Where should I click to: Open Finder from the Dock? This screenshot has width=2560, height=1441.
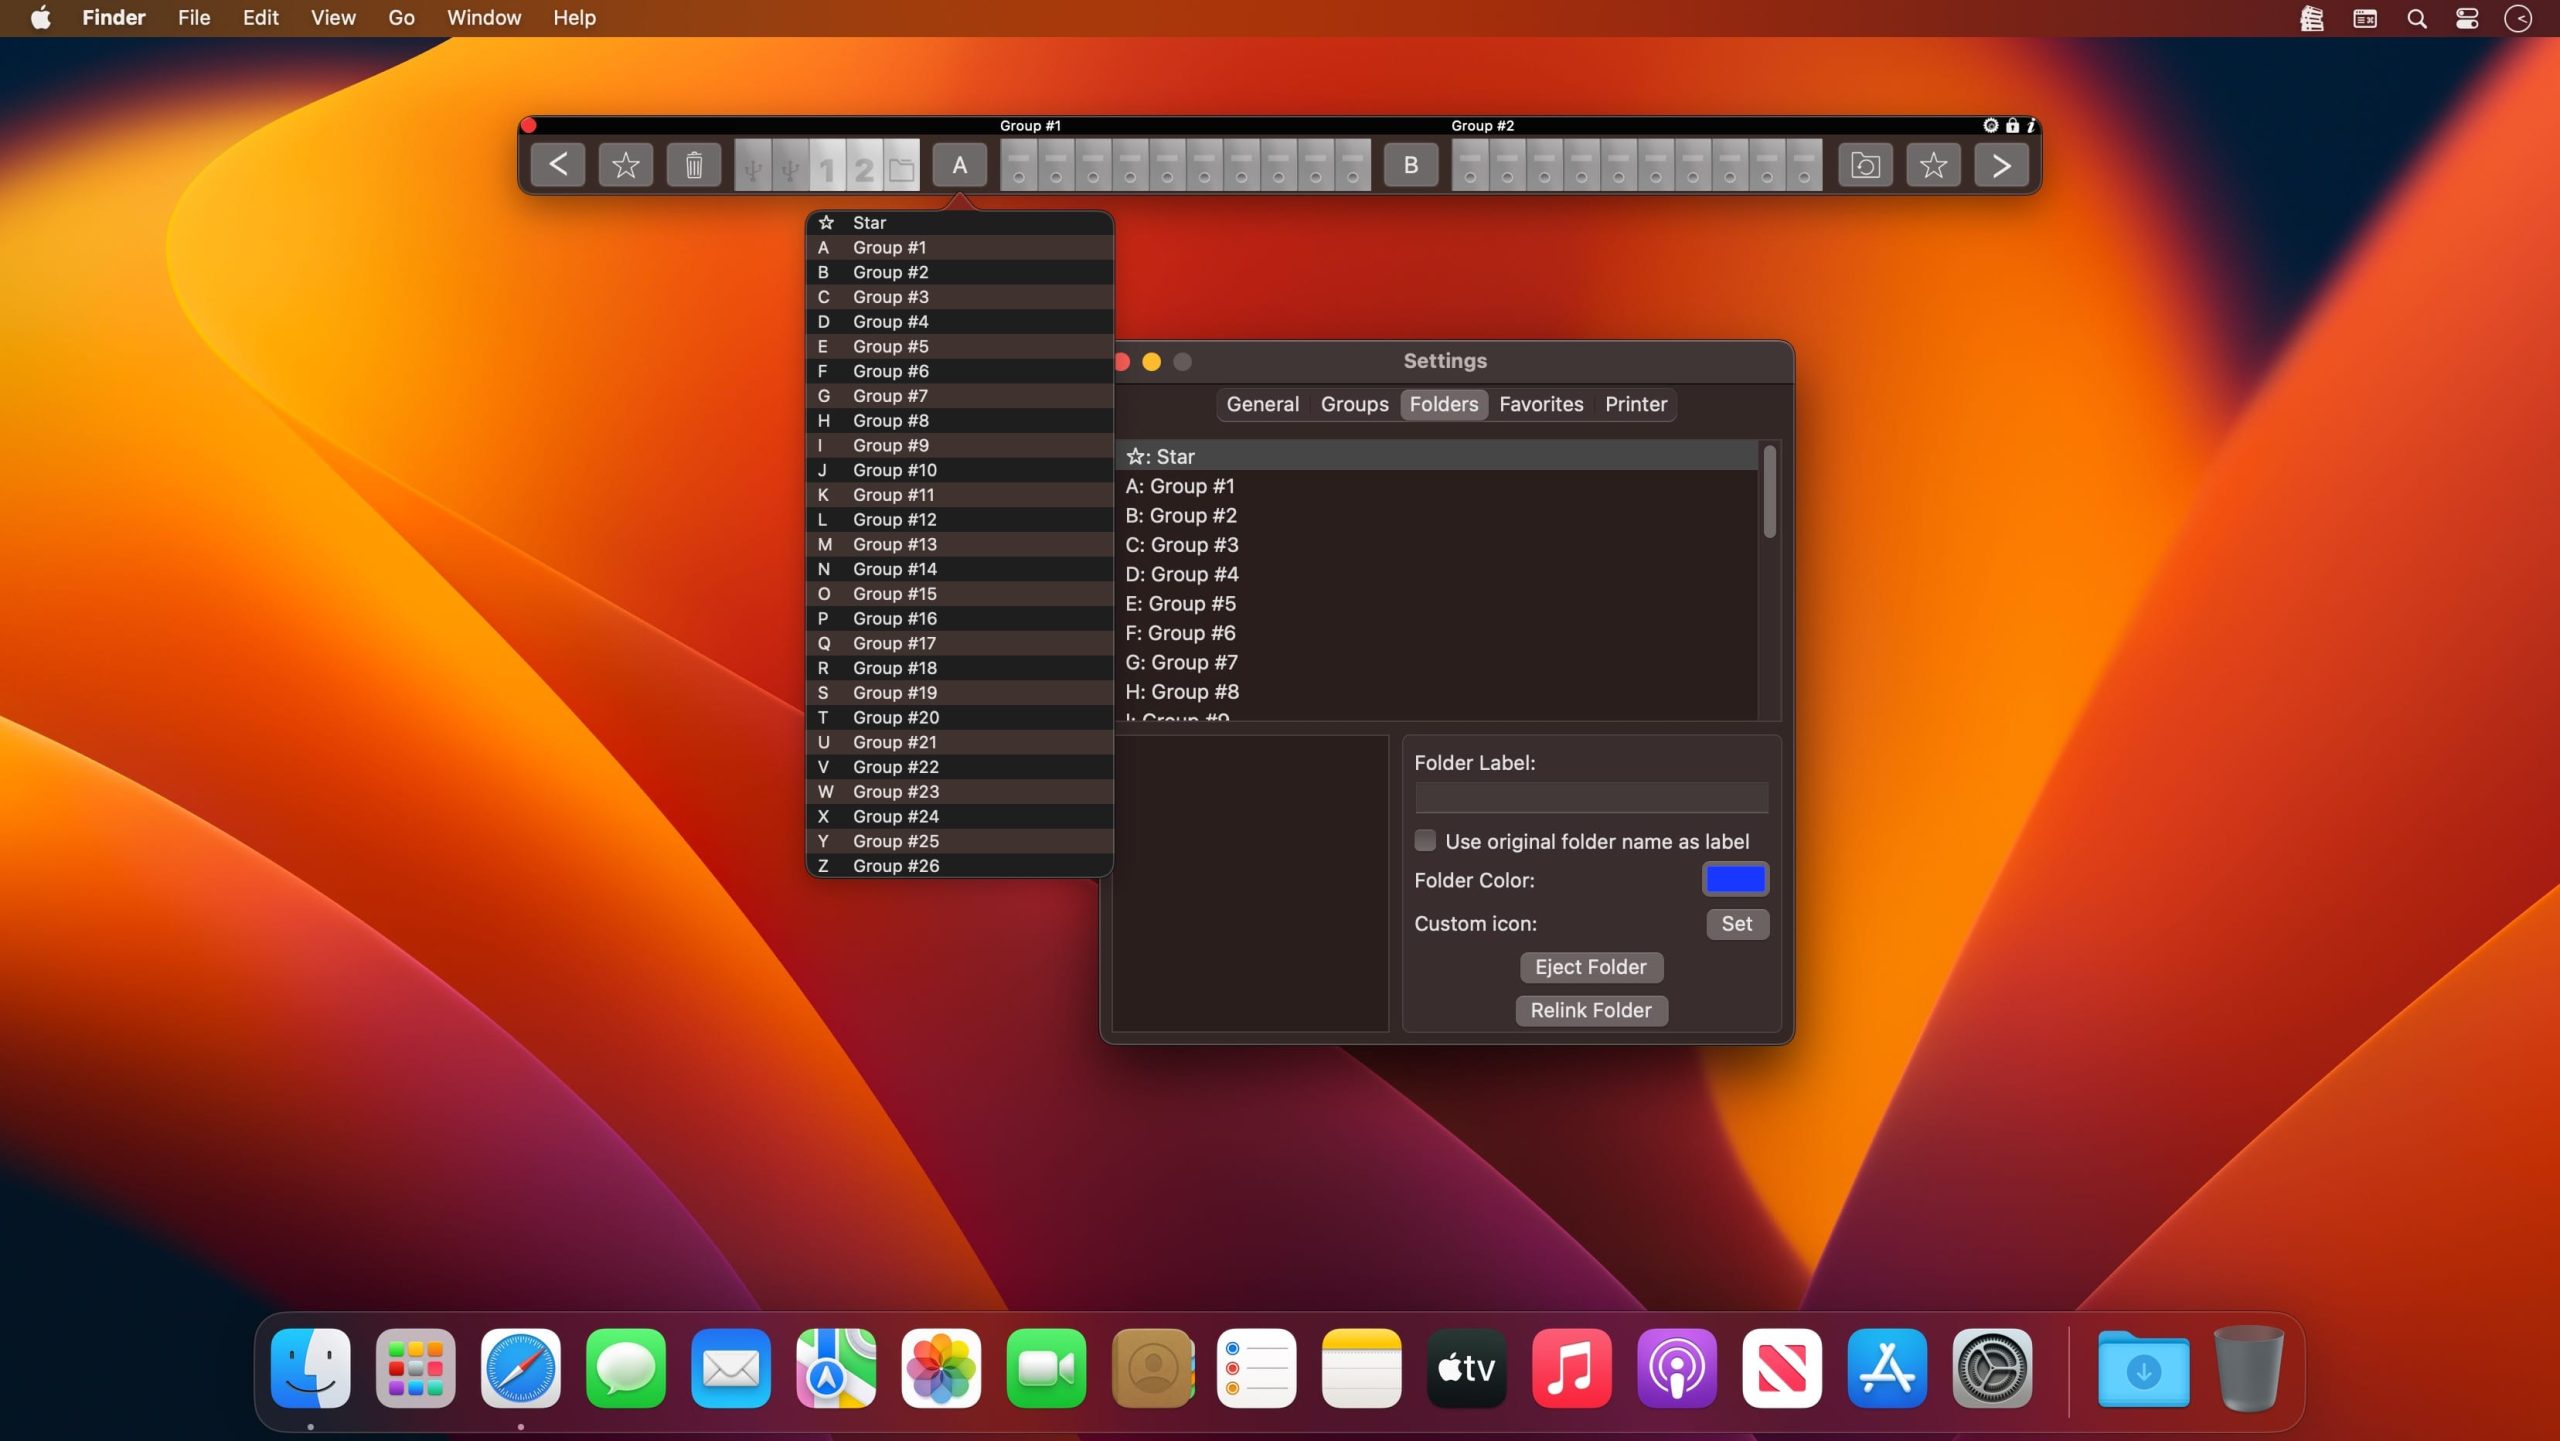coord(310,1368)
